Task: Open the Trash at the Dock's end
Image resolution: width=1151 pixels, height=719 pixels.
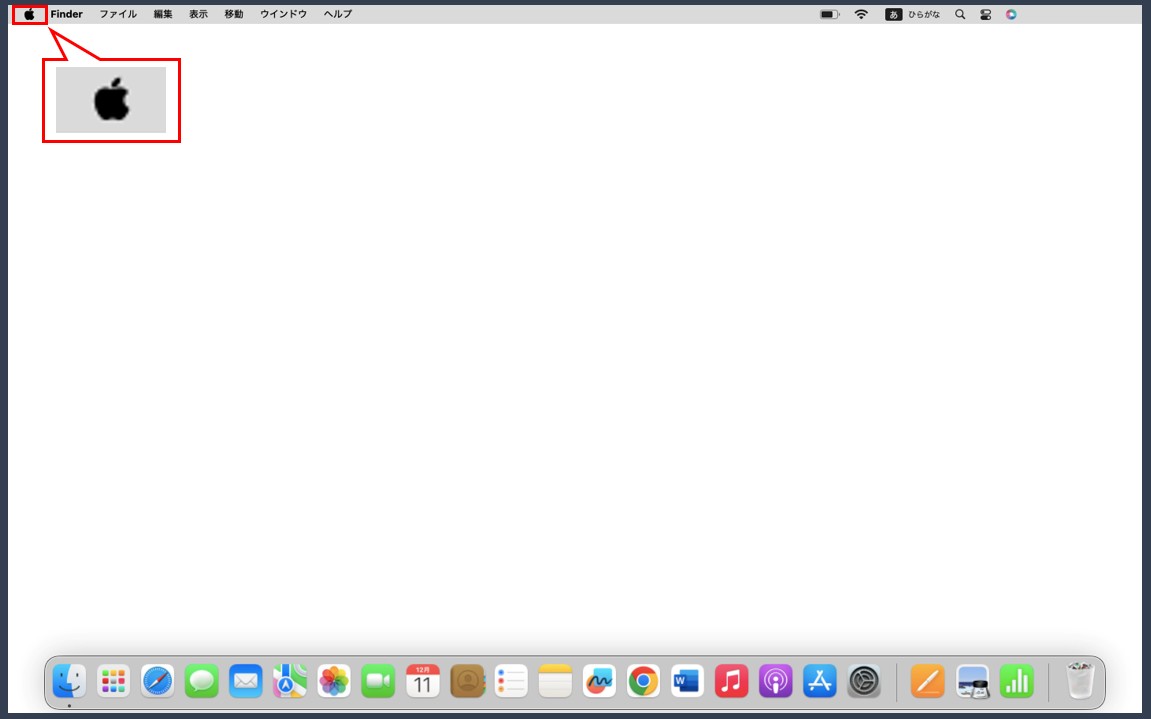Action: point(1080,681)
